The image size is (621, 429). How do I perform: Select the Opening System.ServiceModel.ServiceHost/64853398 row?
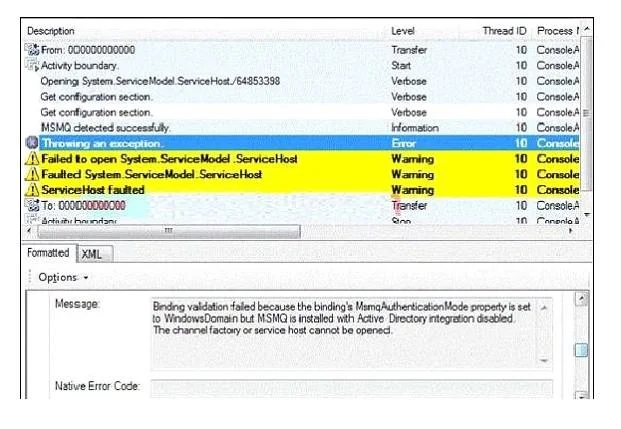tap(303, 81)
